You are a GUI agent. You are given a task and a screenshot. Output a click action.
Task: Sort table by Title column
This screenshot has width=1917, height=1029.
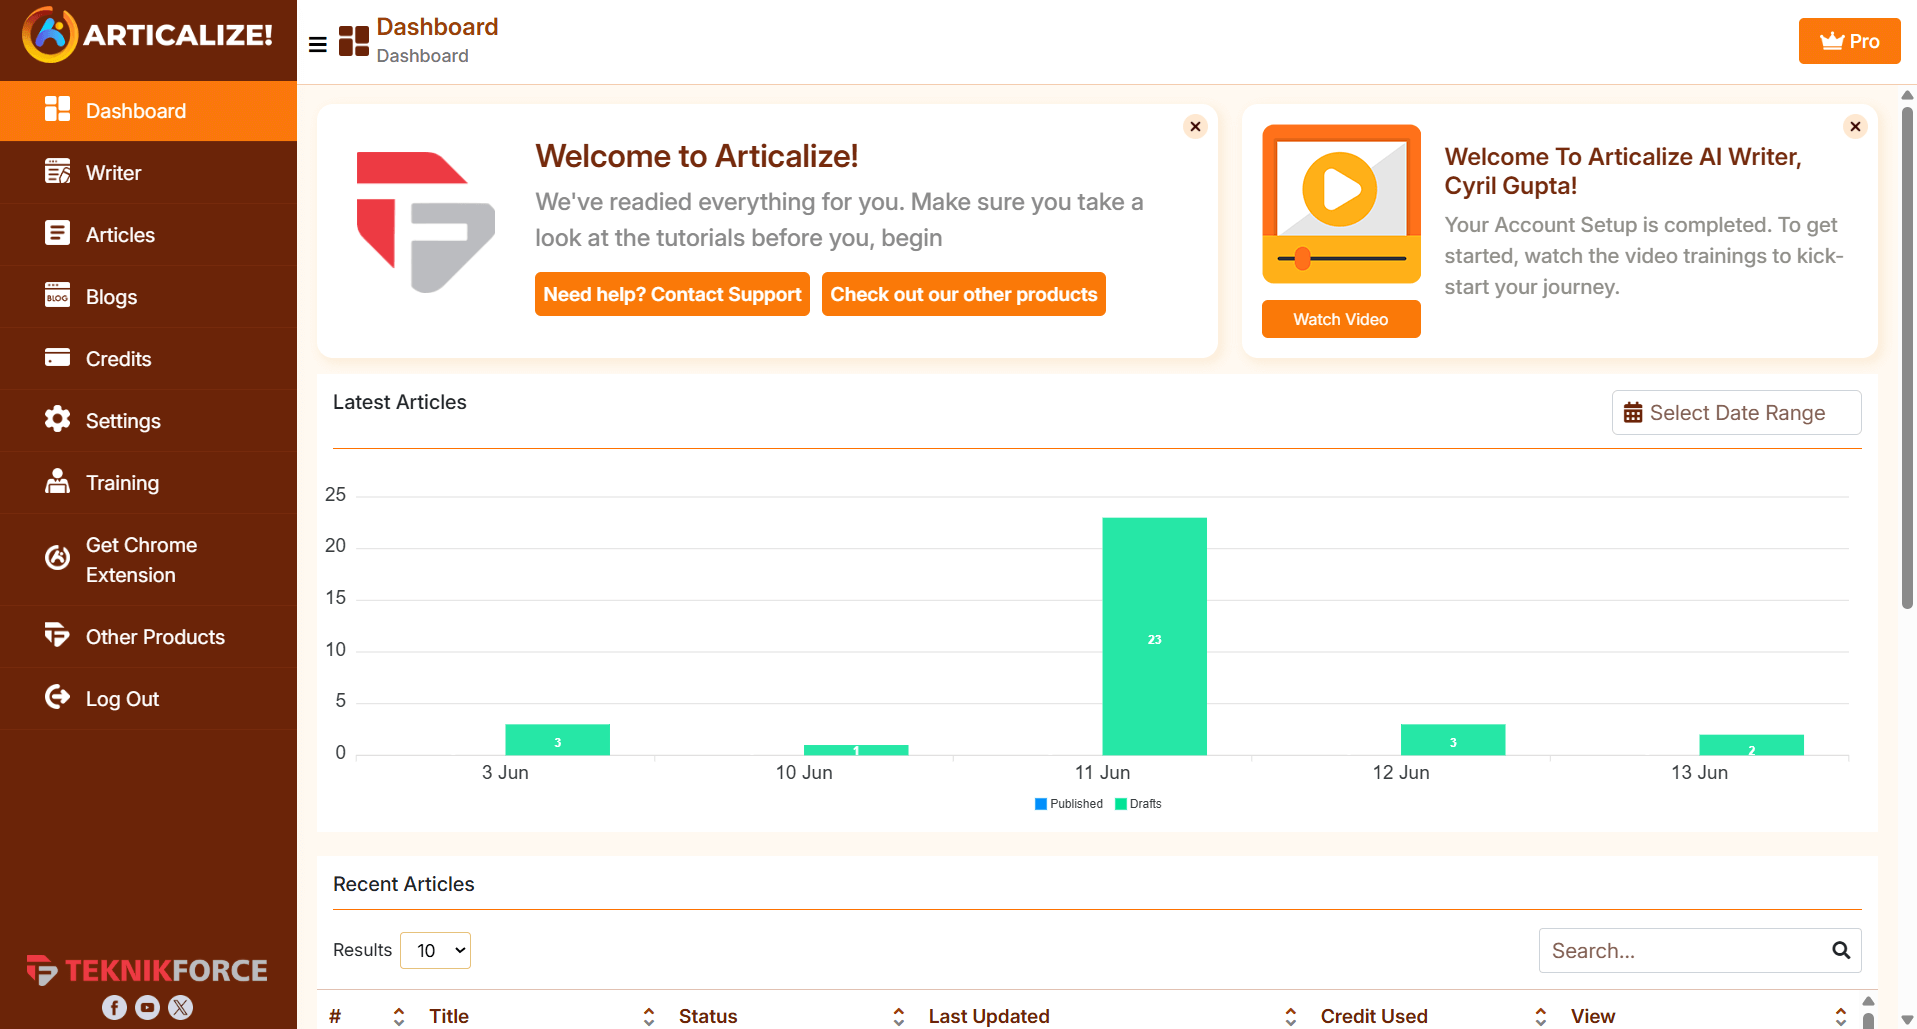[x=449, y=1016]
